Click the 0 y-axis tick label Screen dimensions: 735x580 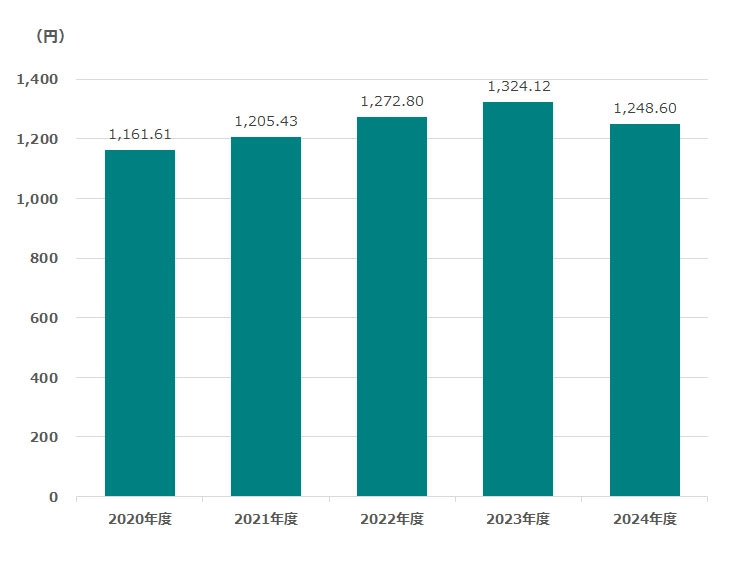(x=53, y=497)
